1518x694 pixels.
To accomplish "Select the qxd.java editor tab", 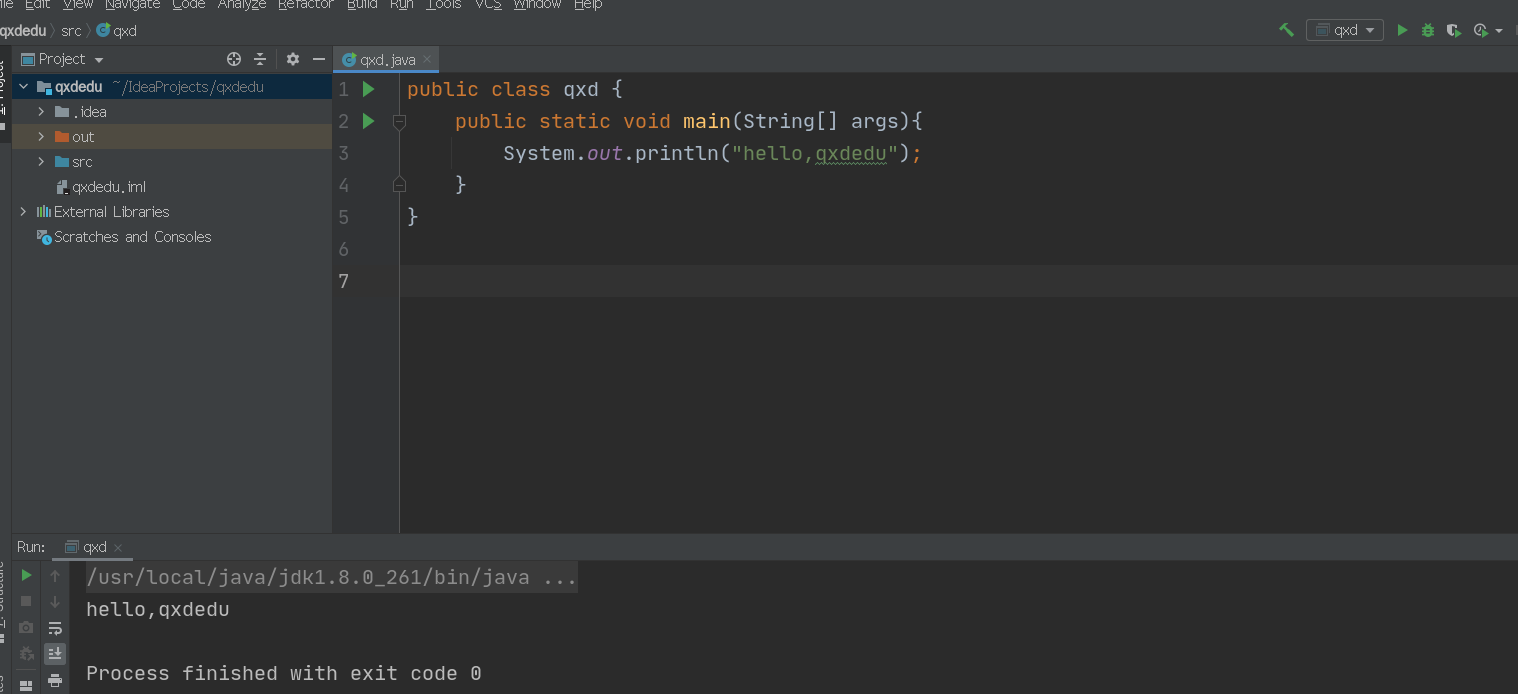I will 386,60.
